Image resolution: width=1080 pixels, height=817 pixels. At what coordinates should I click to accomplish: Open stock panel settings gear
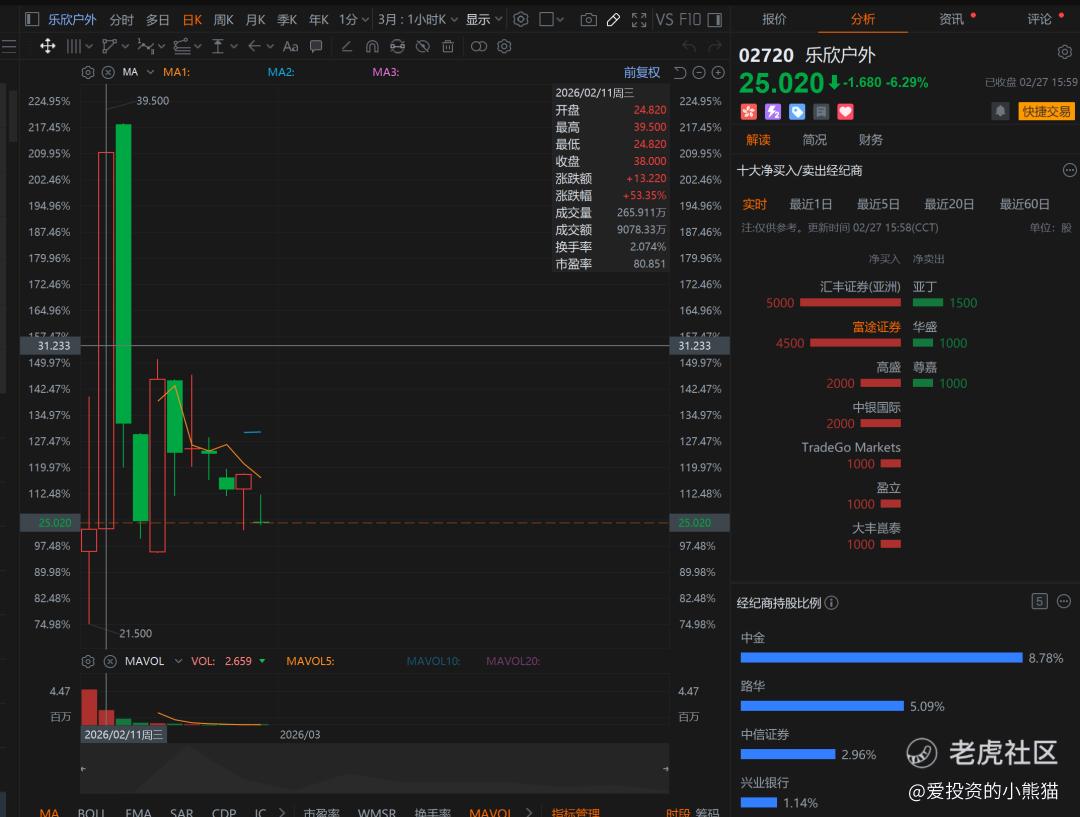(1064, 52)
